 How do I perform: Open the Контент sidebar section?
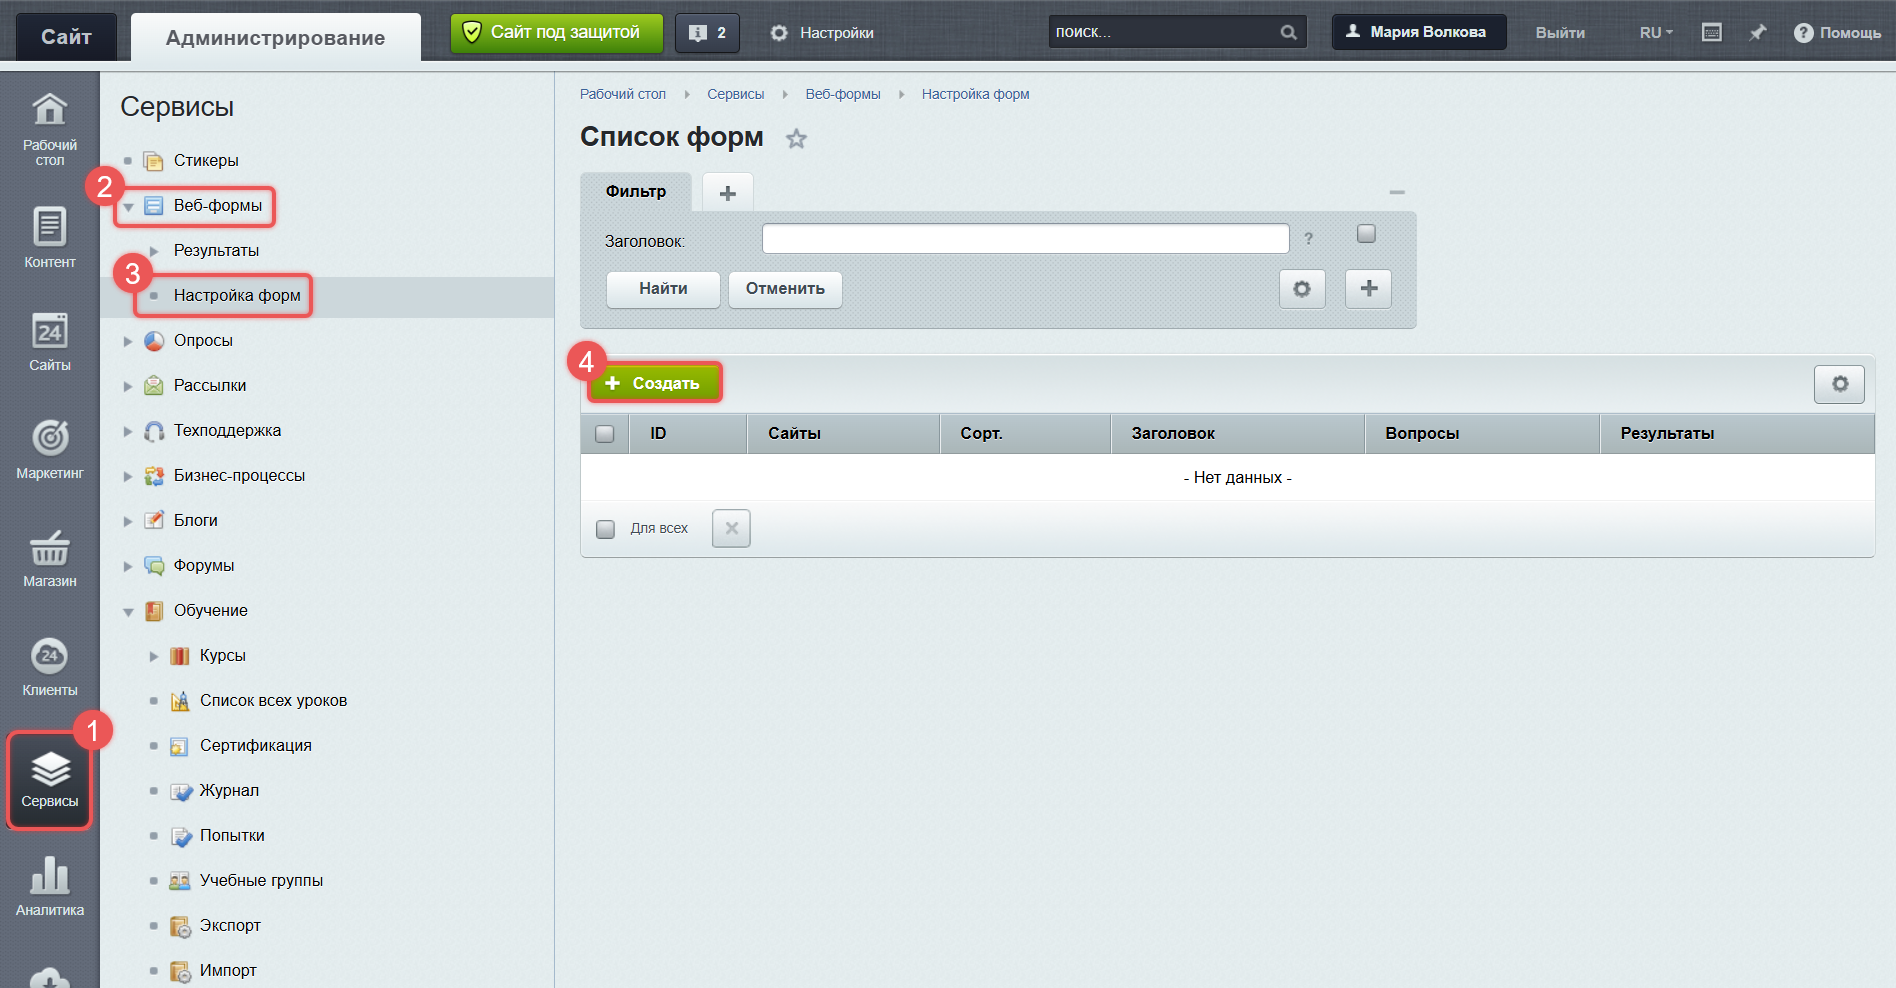(x=50, y=237)
